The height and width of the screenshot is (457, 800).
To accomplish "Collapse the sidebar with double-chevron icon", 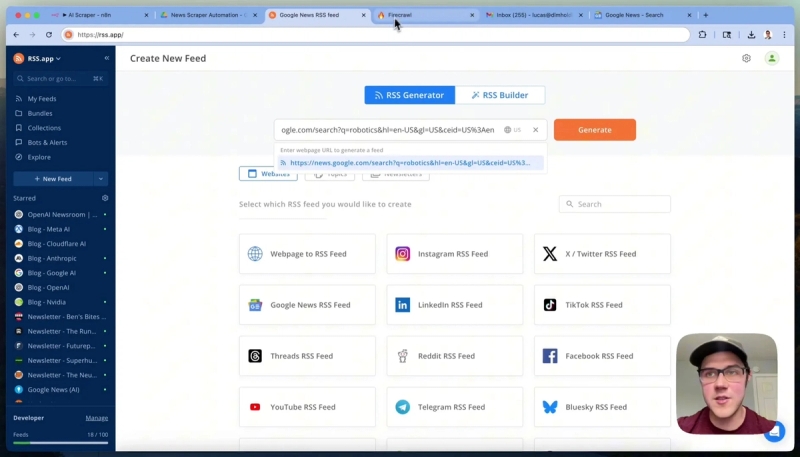I will tap(107, 58).
